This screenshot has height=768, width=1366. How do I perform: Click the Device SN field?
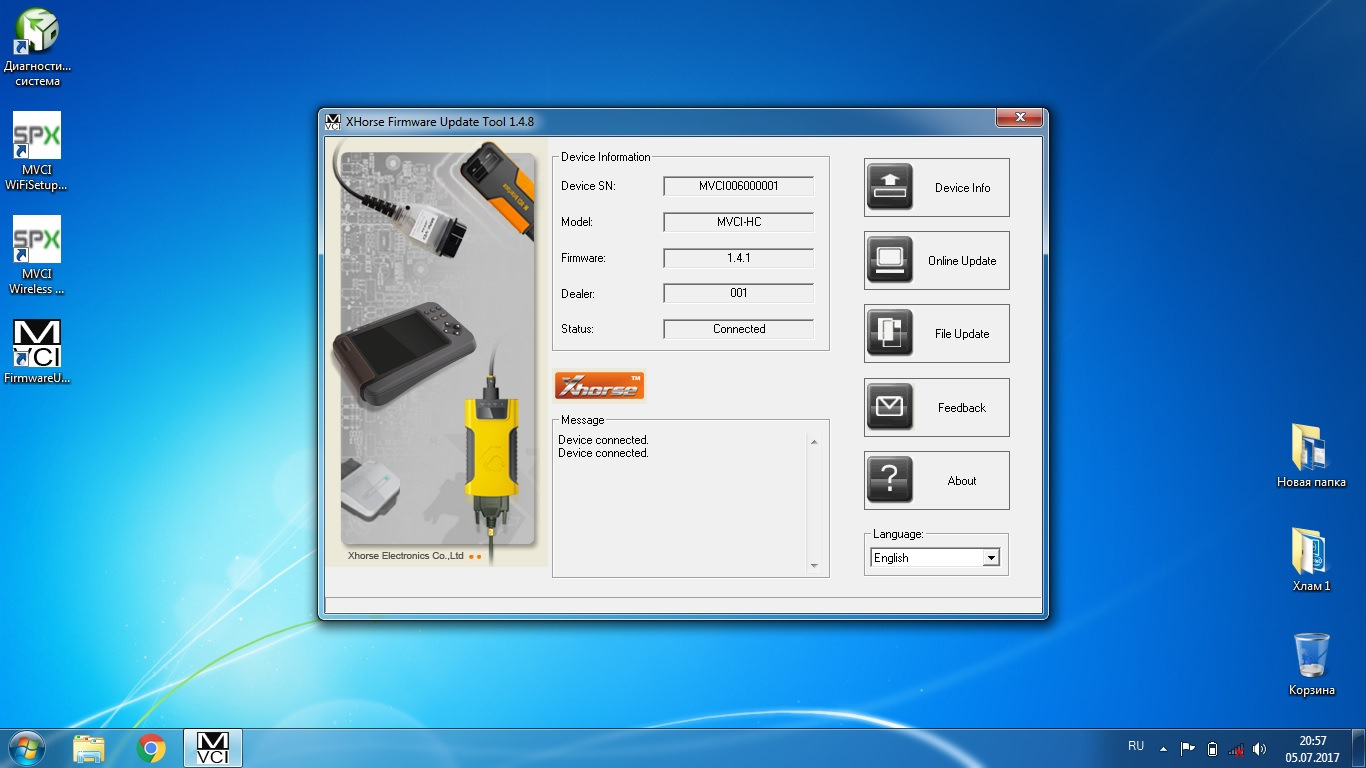(739, 186)
